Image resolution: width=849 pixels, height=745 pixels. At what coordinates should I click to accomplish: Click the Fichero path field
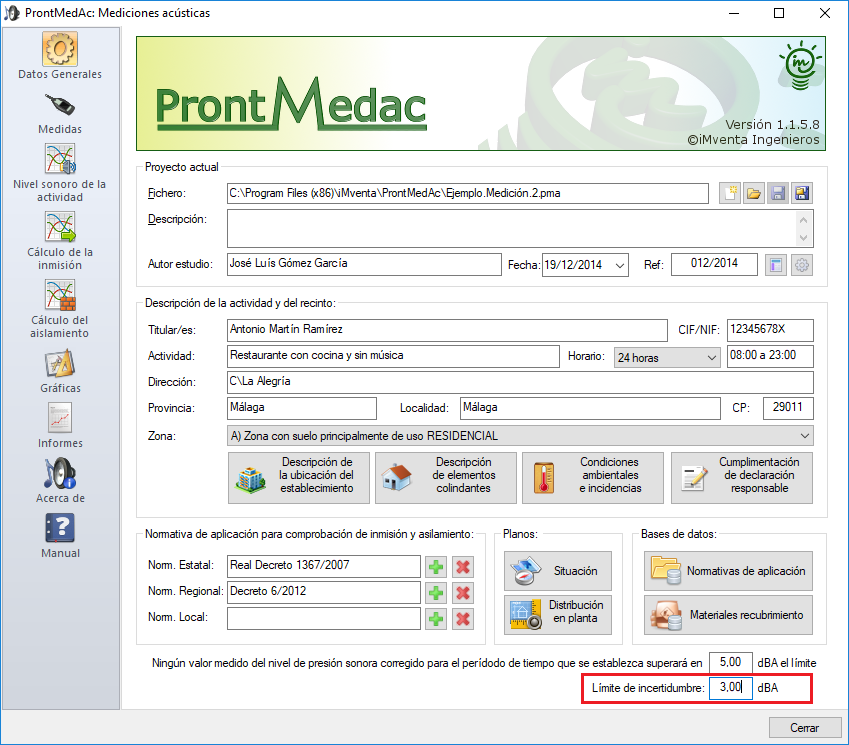coord(468,193)
